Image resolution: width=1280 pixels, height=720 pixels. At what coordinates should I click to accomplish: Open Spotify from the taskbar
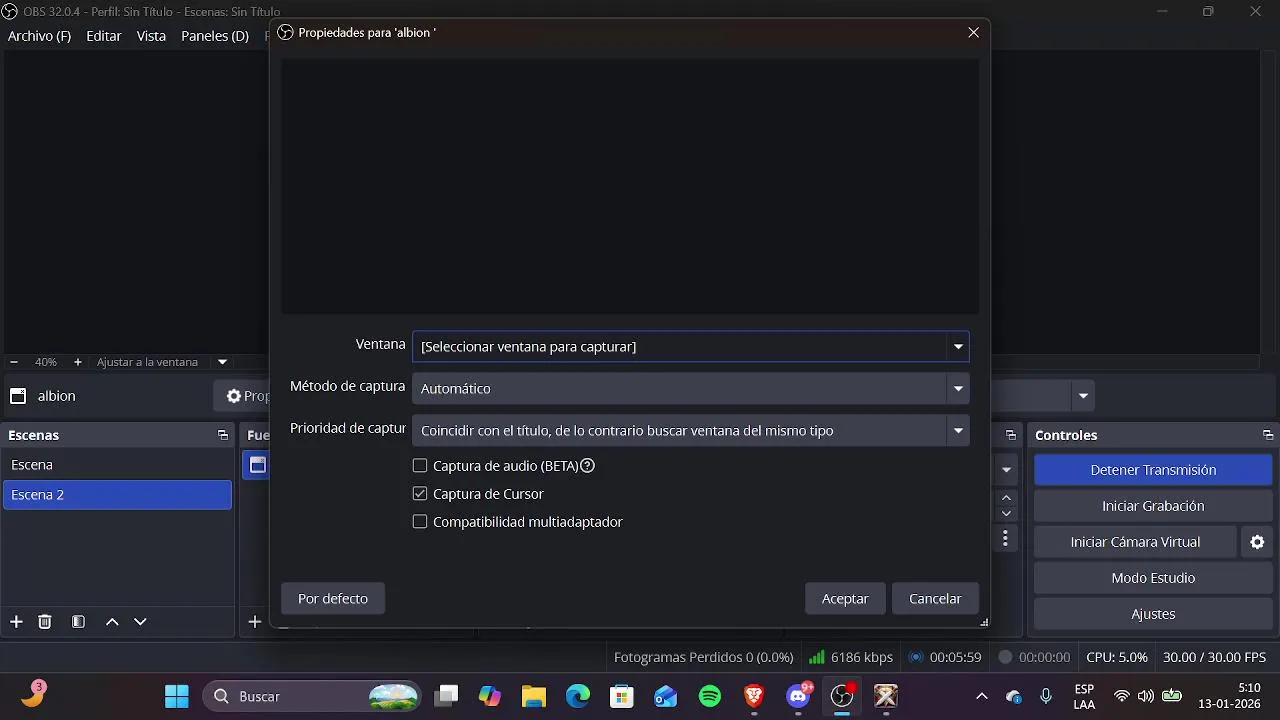click(x=710, y=696)
